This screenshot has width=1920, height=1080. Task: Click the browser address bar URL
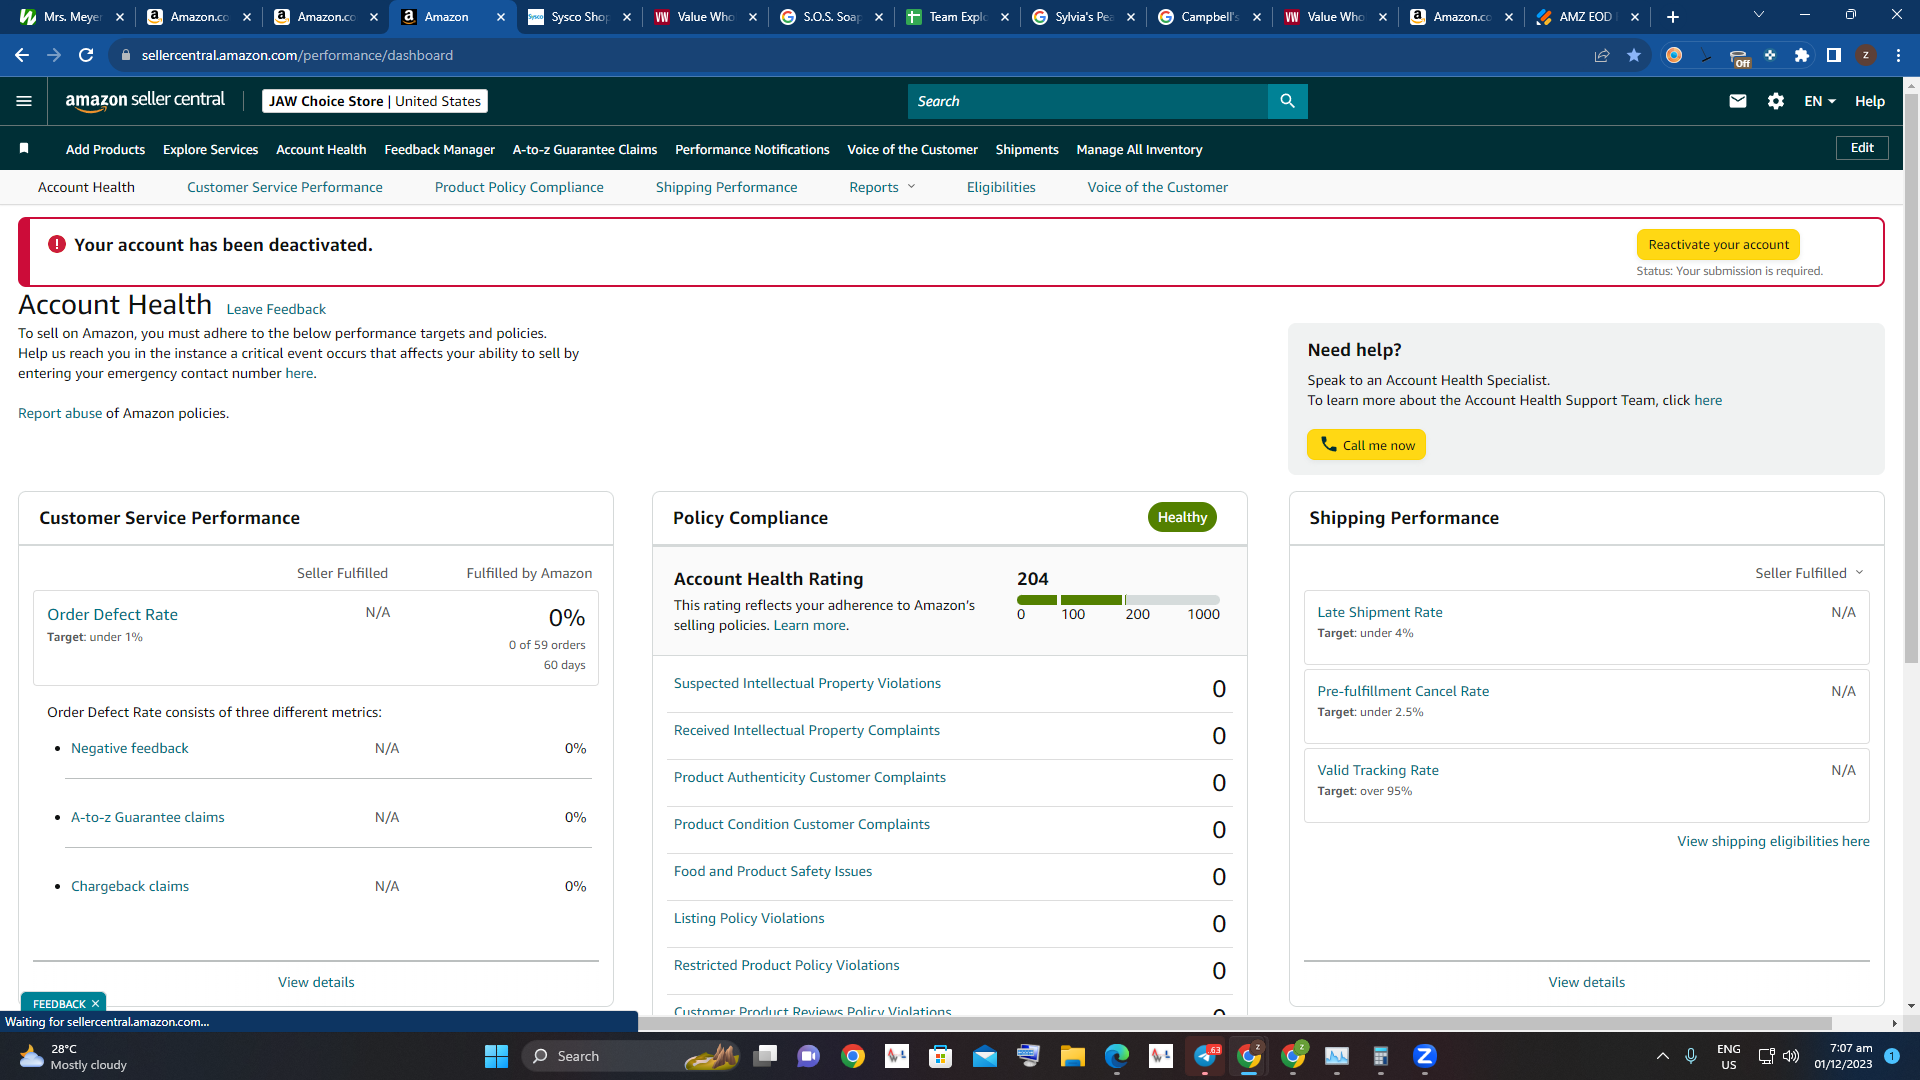tap(297, 55)
